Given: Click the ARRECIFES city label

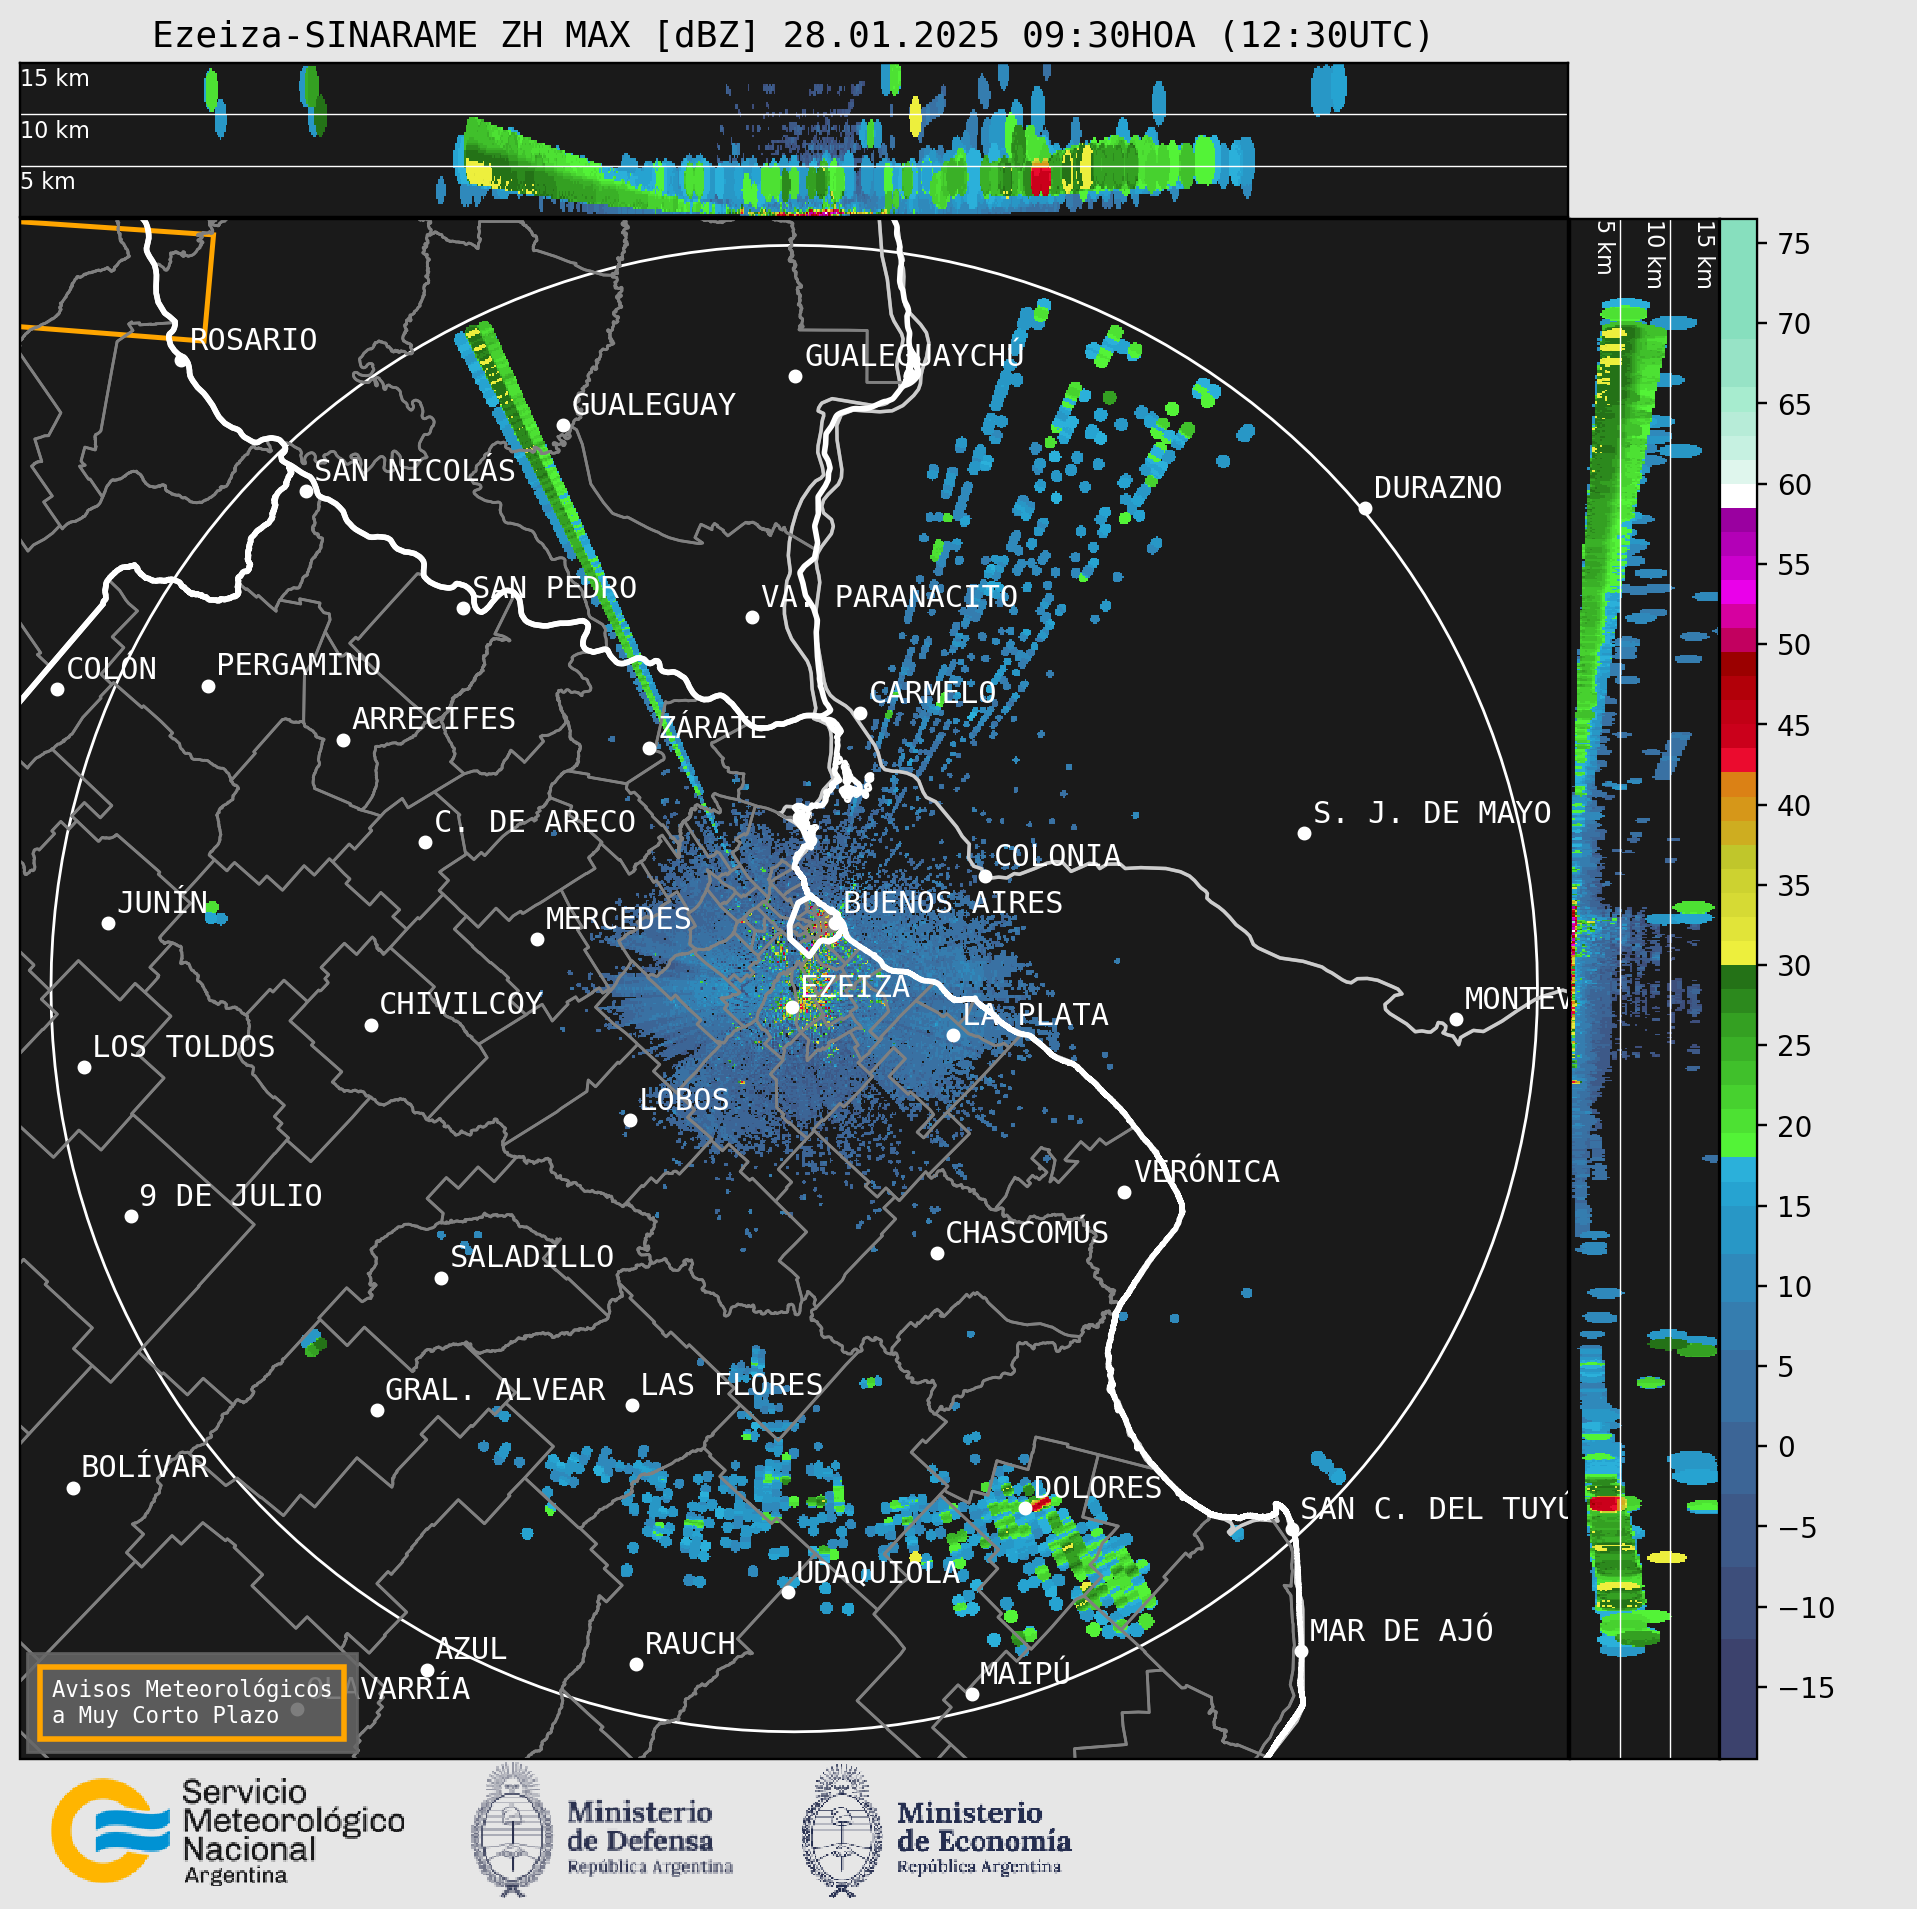Looking at the screenshot, I should 434,719.
